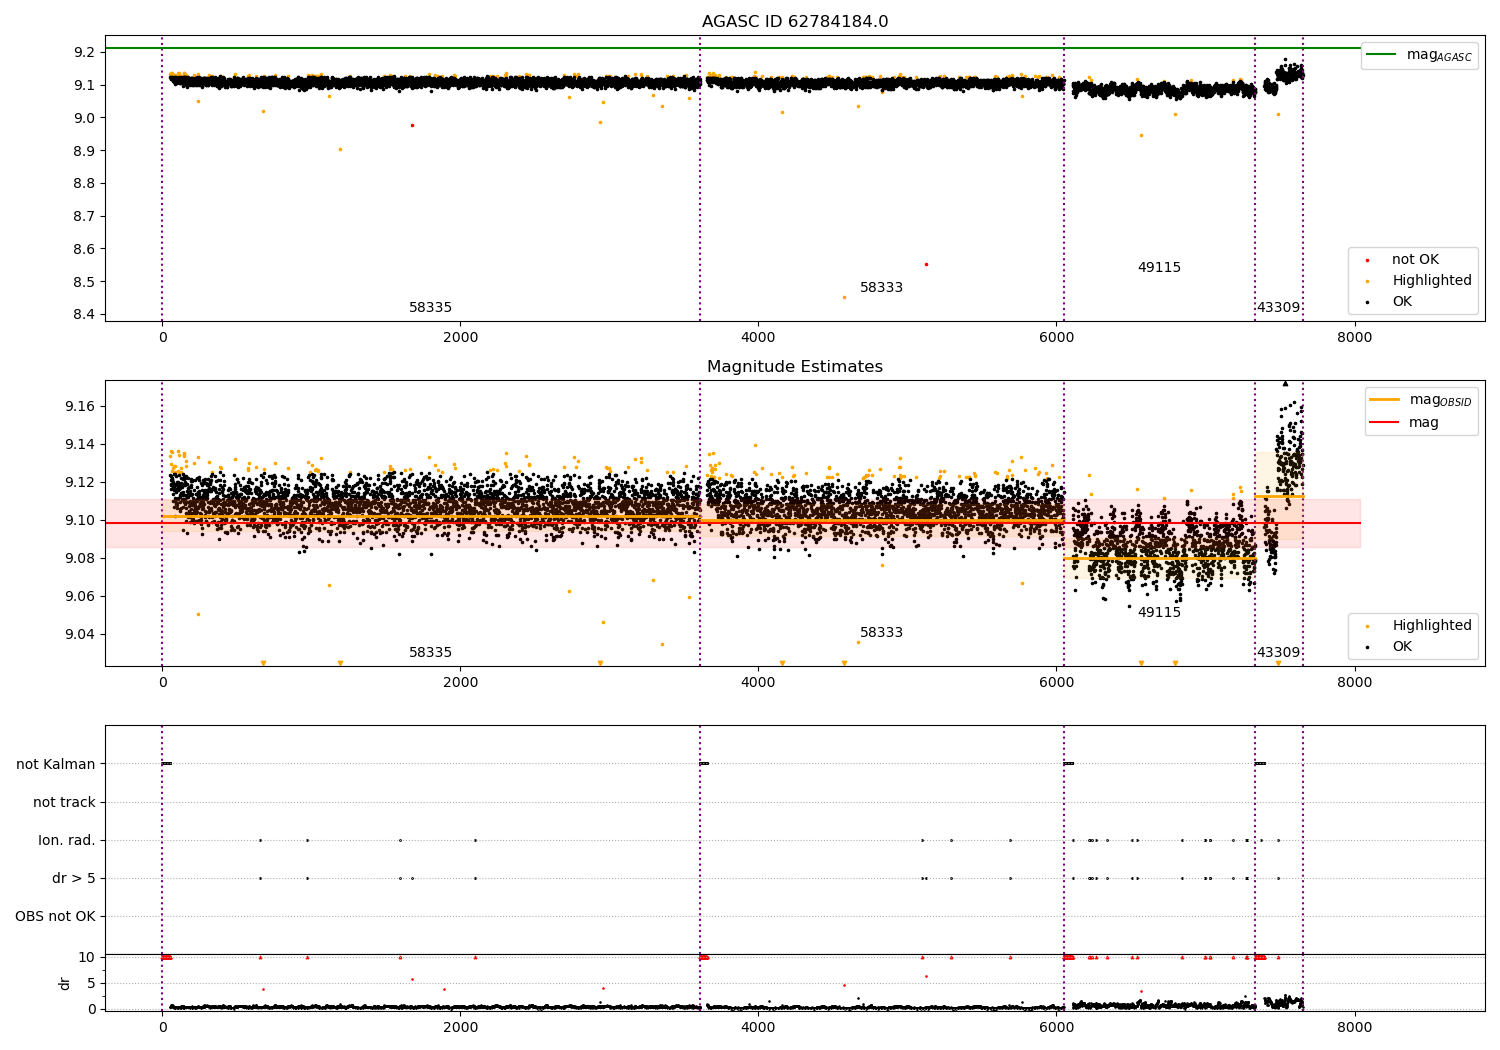Click the 5 tick on the dr axis
Screen dimensions: 1500x1050
coord(91,983)
